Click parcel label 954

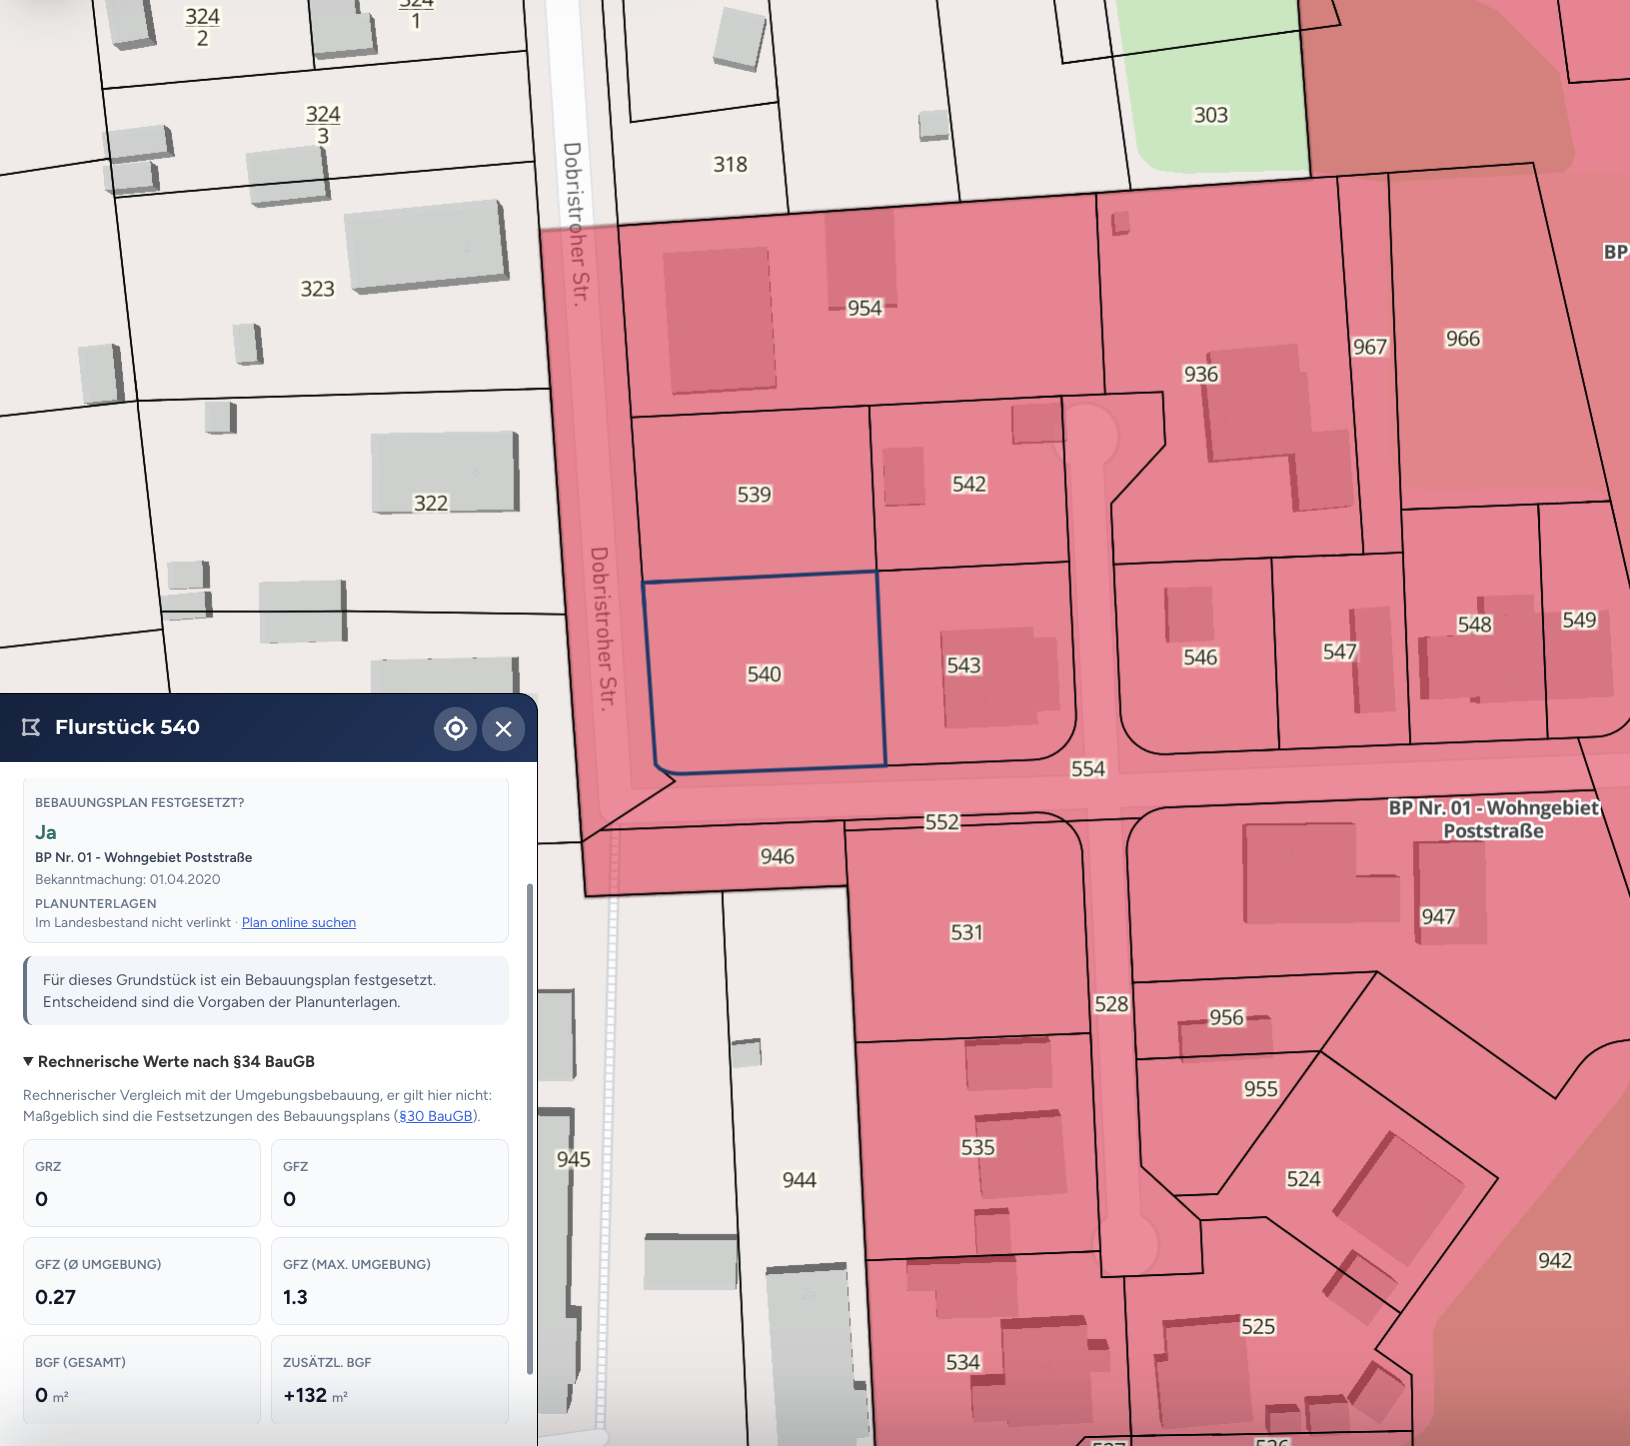pyautogui.click(x=865, y=308)
